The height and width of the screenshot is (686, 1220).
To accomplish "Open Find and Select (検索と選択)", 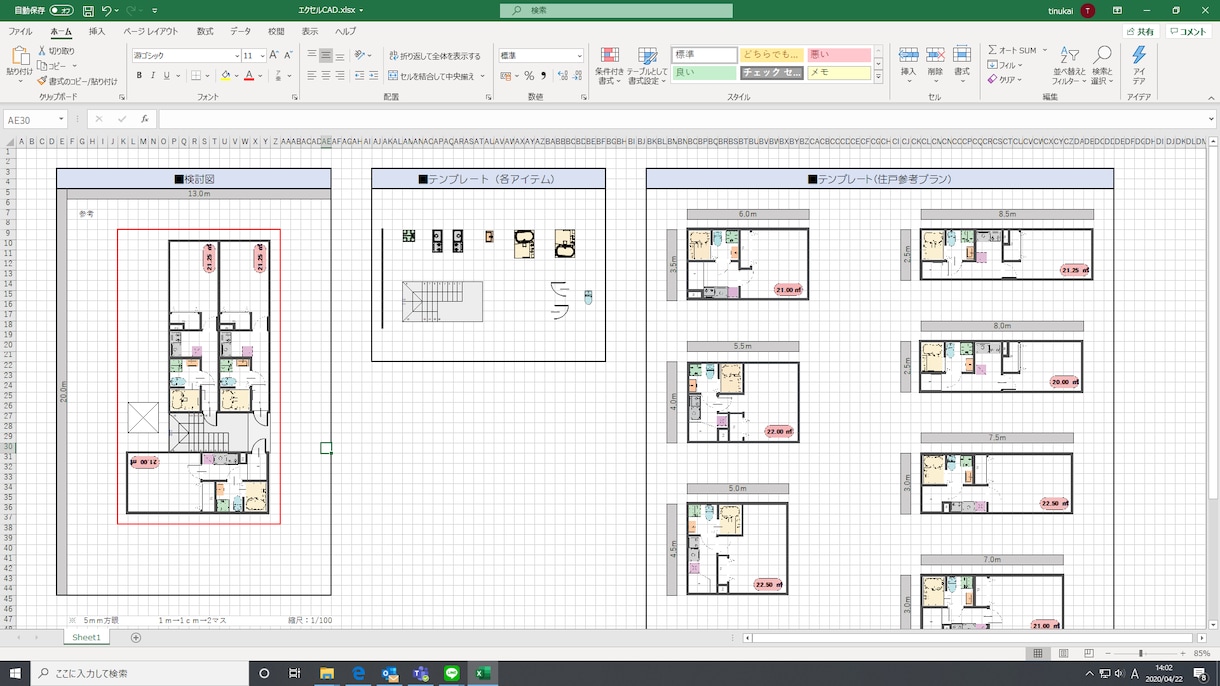I will 1102,65.
